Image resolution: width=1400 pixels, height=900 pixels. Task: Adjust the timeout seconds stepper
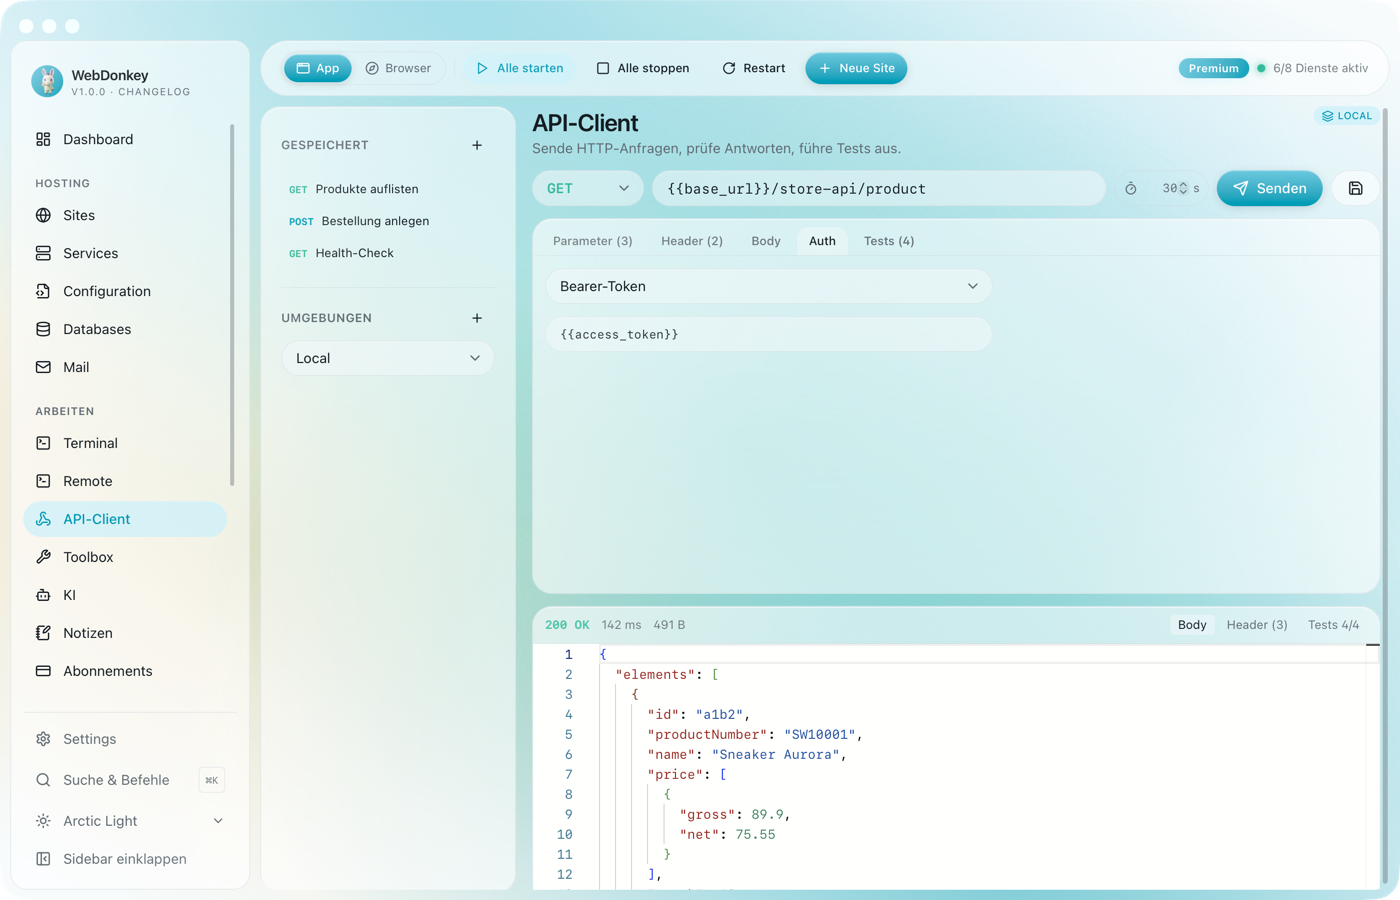coord(1183,188)
